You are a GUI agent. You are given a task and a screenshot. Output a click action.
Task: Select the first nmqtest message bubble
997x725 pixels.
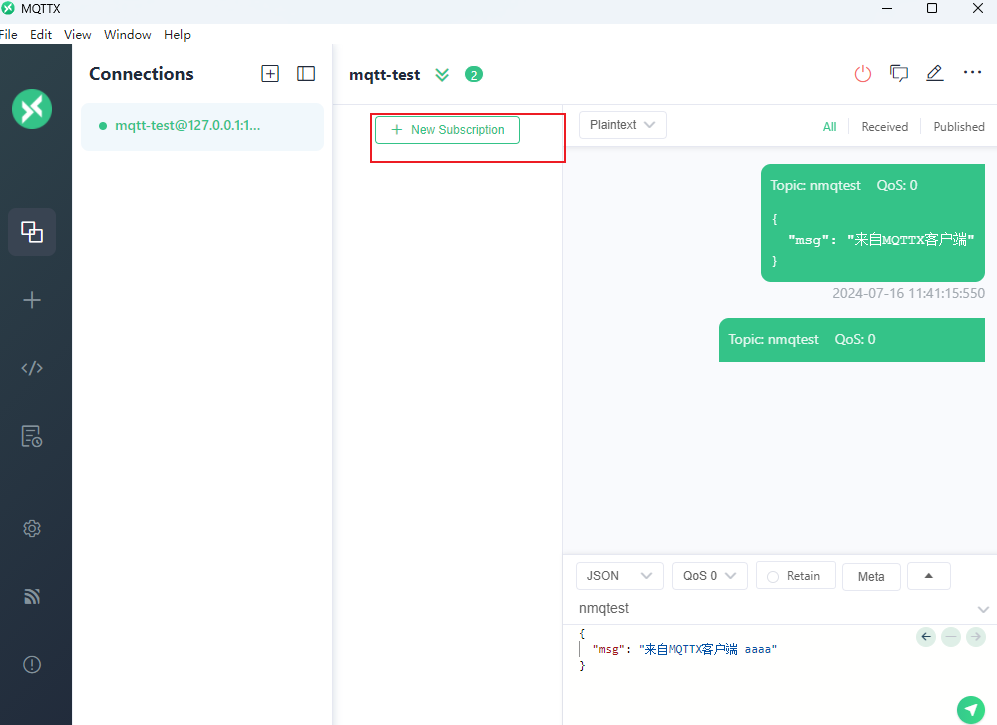pos(872,223)
